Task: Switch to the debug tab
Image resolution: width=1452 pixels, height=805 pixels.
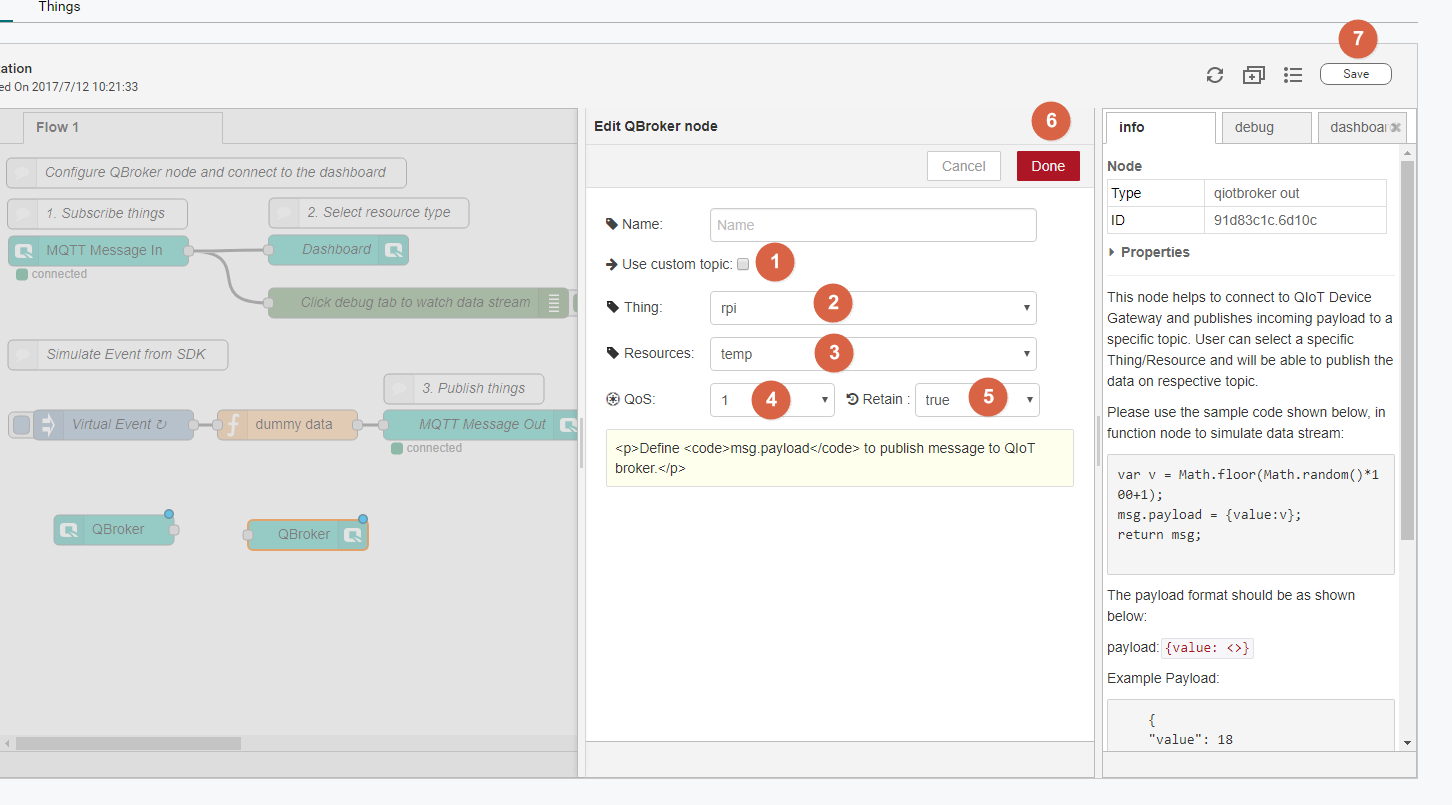Action: pyautogui.click(x=1254, y=128)
